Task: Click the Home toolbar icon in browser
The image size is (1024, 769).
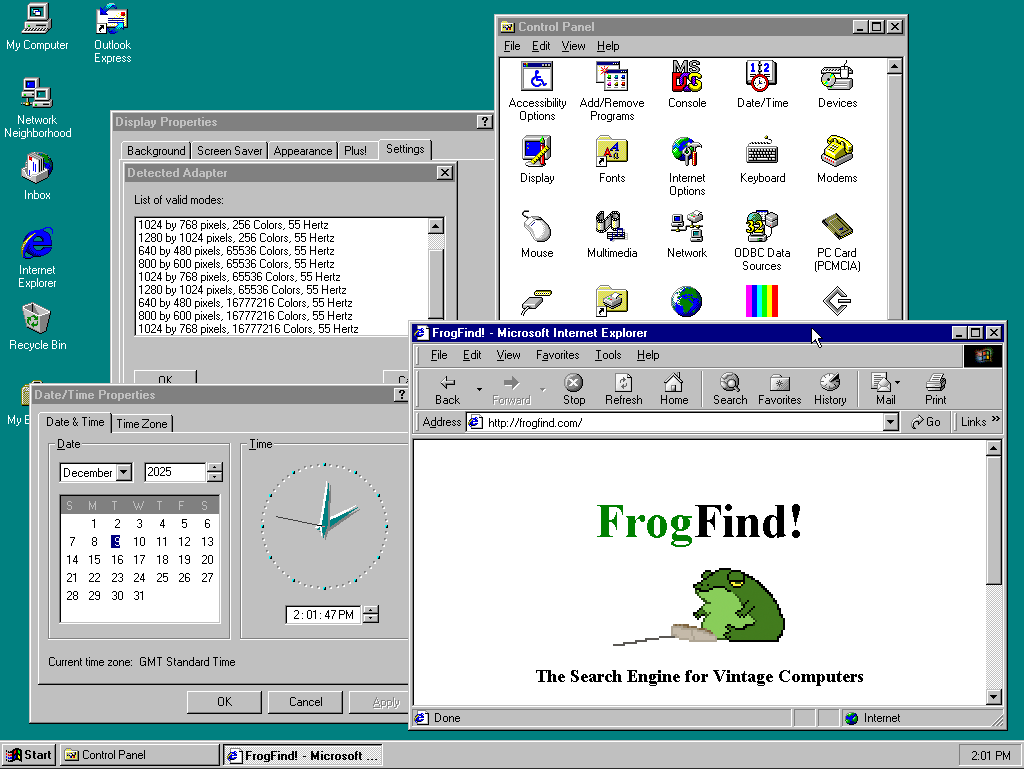Action: pyautogui.click(x=674, y=389)
